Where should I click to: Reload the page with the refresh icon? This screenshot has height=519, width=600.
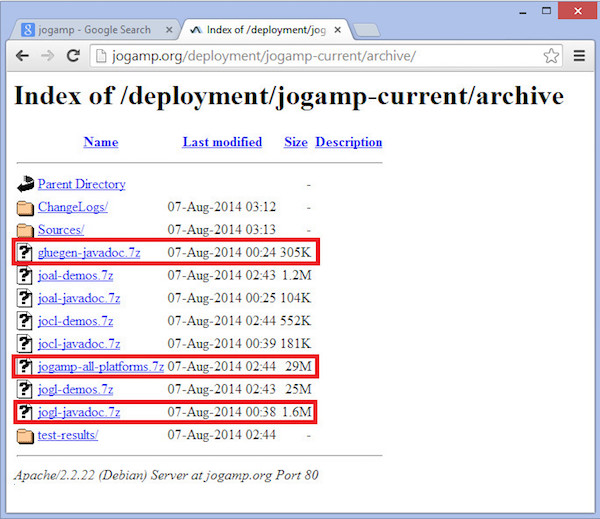tap(73, 56)
